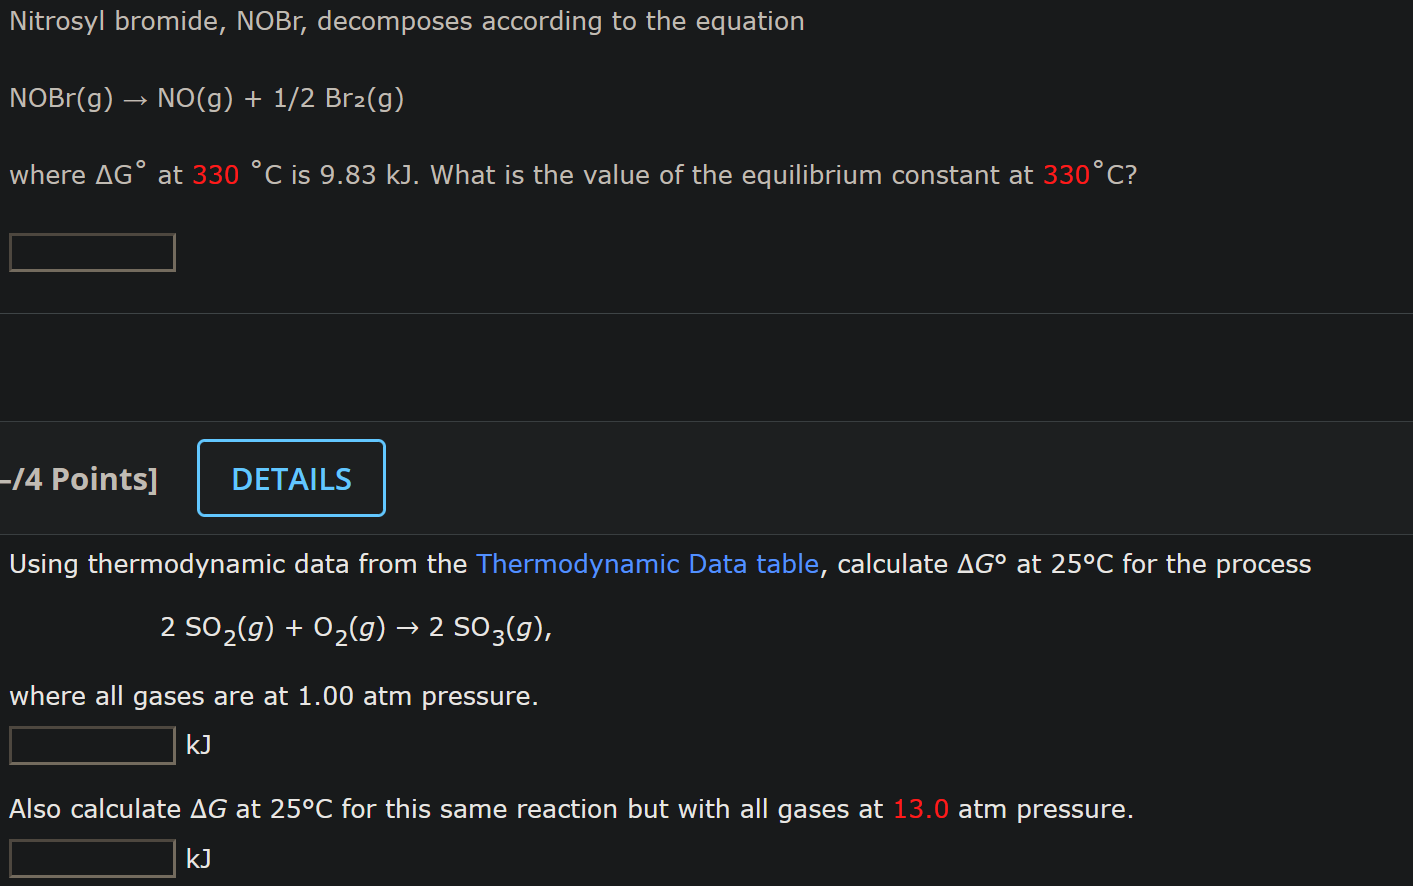Open DETAILS for the 4-point question

tap(290, 477)
